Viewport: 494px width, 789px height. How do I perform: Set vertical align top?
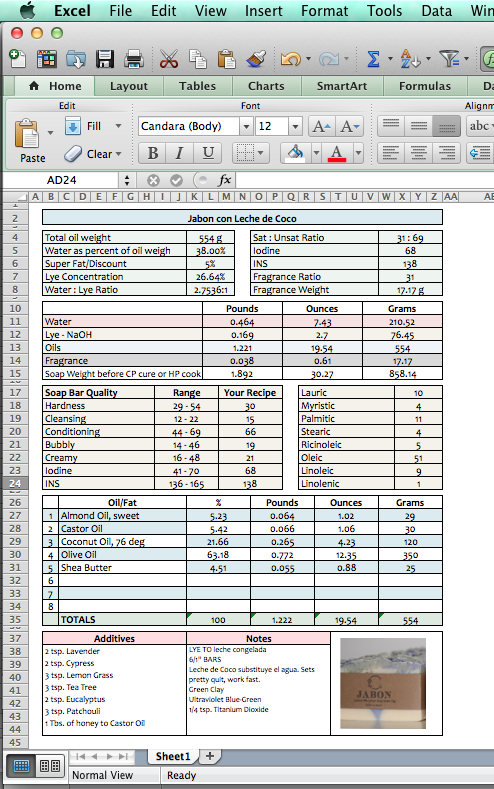(x=391, y=125)
